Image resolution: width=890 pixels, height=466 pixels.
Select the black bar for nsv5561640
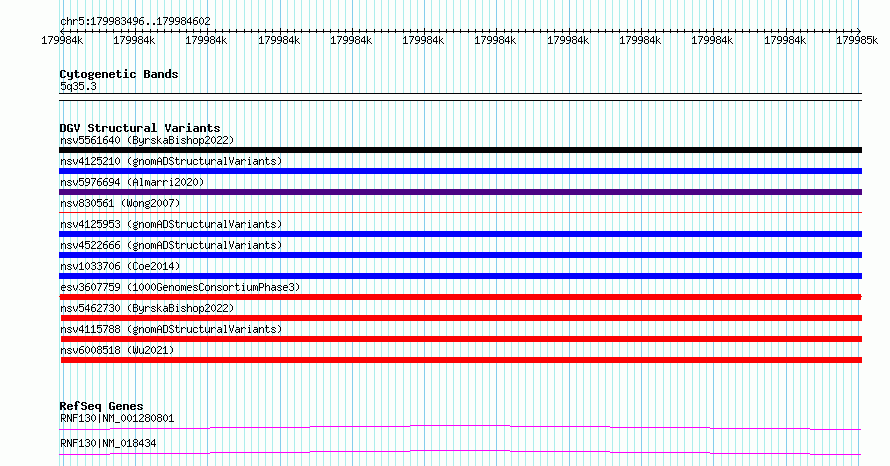tap(460, 150)
